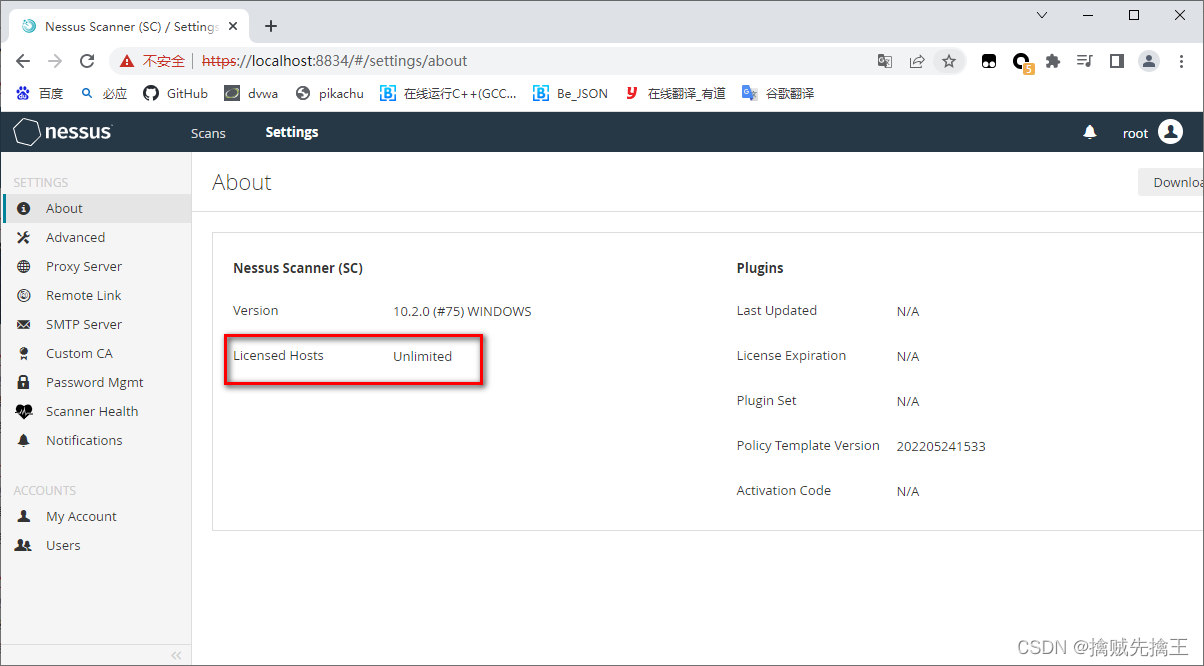Open the GitHub bookmark
Image resolution: width=1204 pixels, height=666 pixels.
176,93
